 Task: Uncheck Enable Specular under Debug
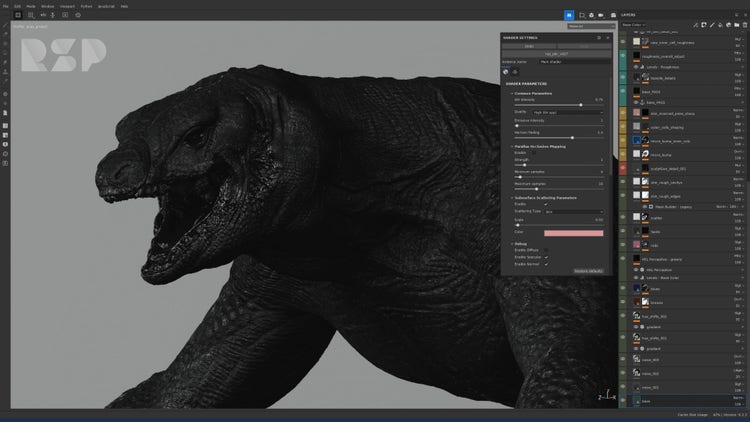coord(546,257)
